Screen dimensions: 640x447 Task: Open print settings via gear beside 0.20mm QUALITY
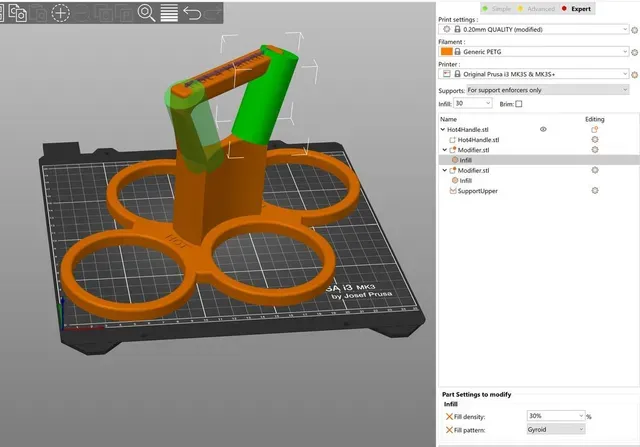click(634, 30)
